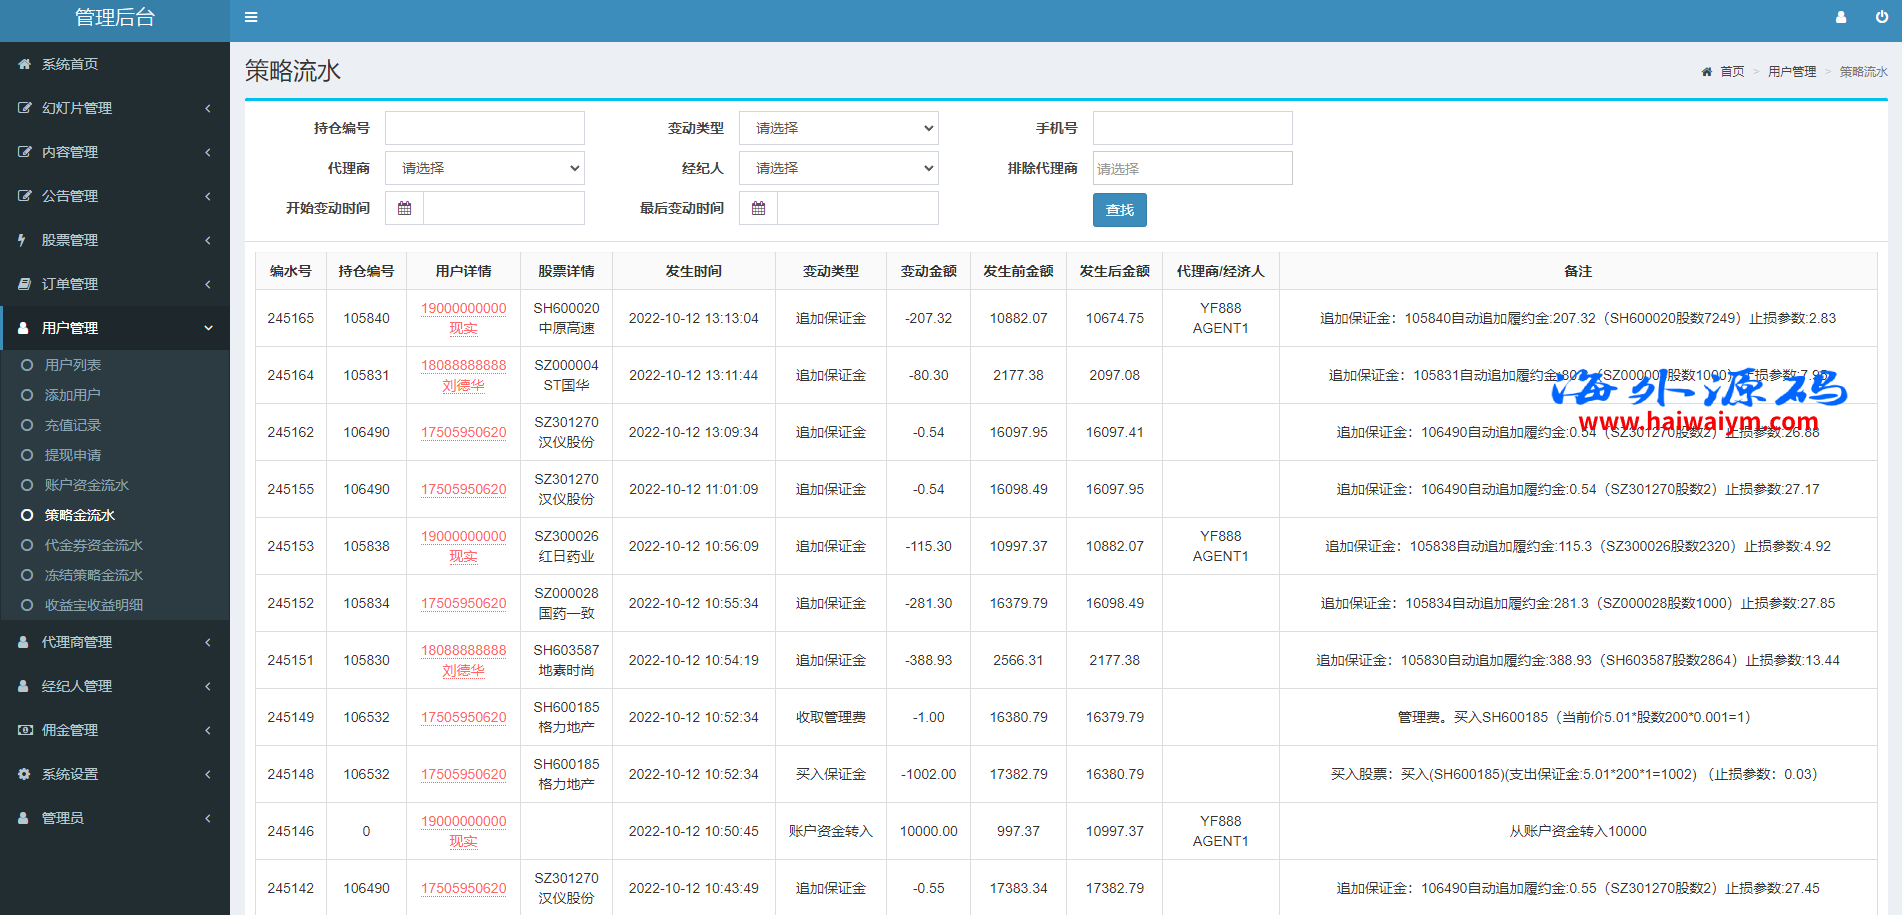Expand the 代理商管理 sidebar menu
1902x915 pixels.
pos(114,642)
